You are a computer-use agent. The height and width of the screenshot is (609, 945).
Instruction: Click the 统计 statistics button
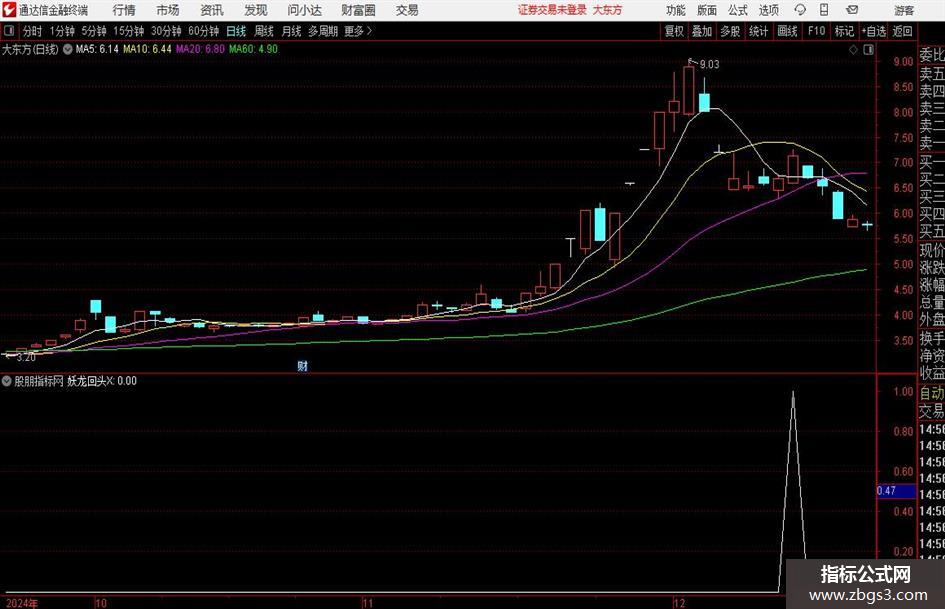point(758,31)
